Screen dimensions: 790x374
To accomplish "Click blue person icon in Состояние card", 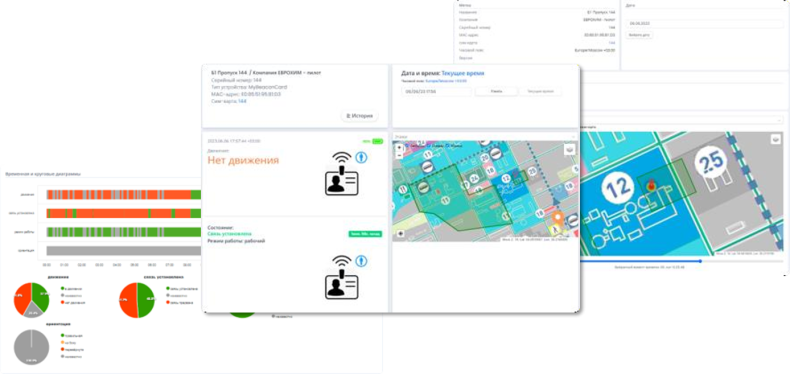I will tap(361, 261).
